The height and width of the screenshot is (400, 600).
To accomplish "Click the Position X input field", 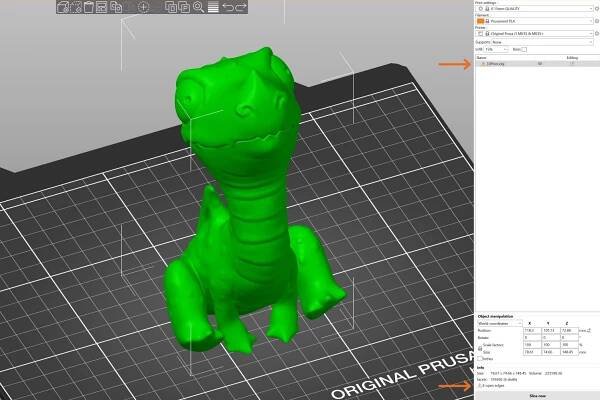I will point(532,331).
